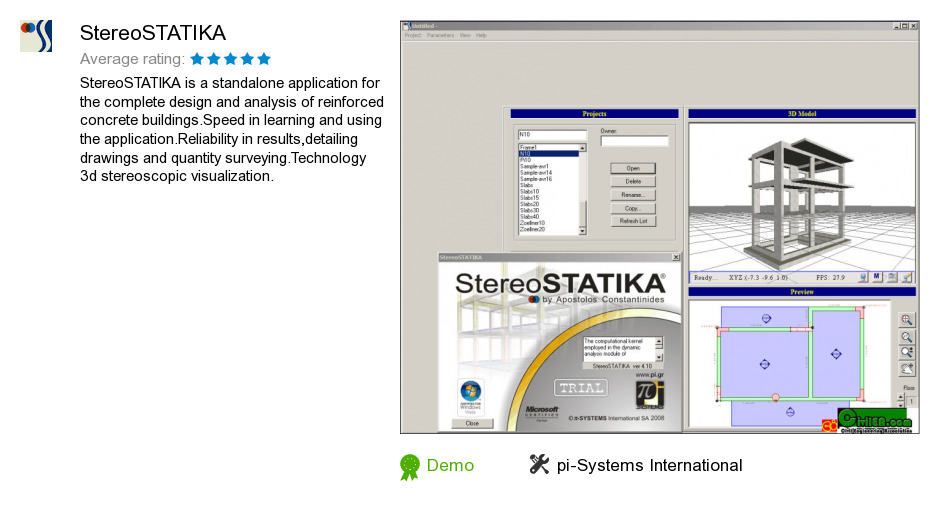Select Frame1 in the projects list
The width and height of the screenshot is (940, 511).
point(548,148)
